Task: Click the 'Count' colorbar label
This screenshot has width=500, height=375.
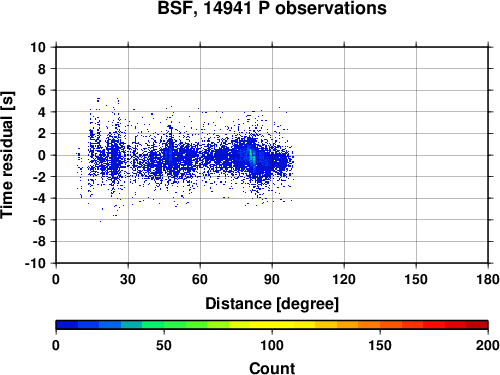Action: (x=272, y=368)
